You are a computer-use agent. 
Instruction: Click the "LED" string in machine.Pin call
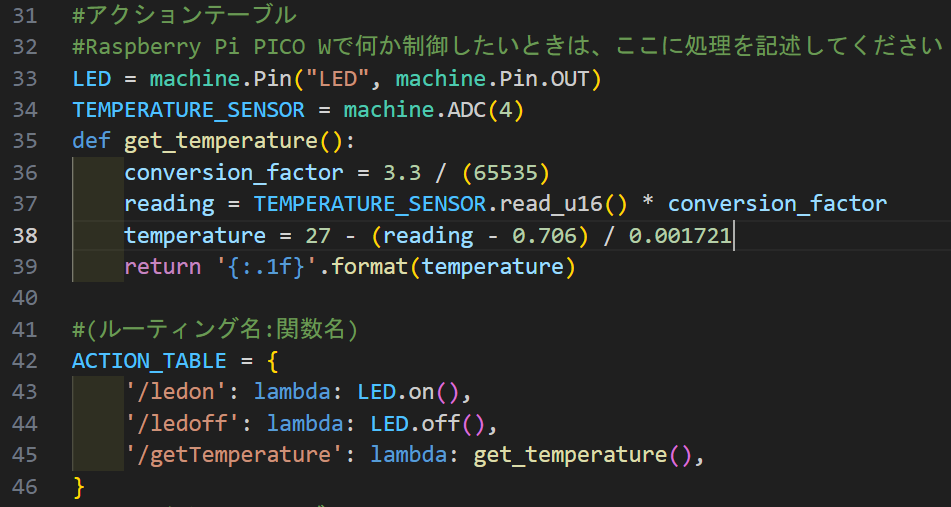pos(338,79)
